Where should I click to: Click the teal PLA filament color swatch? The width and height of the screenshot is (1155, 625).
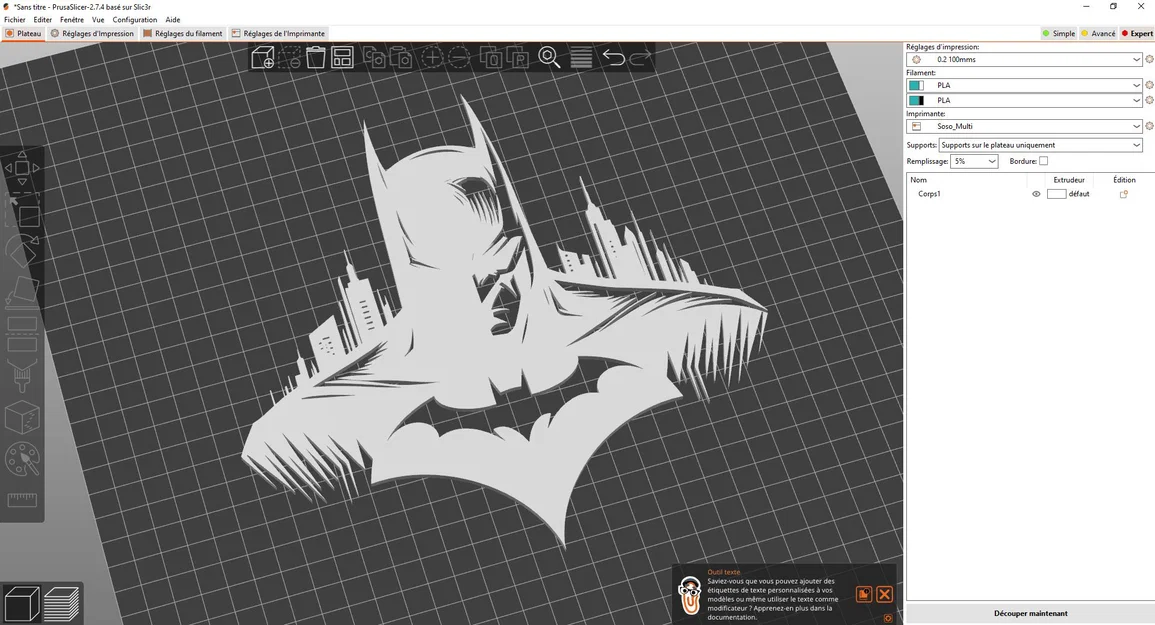pyautogui.click(x=915, y=85)
